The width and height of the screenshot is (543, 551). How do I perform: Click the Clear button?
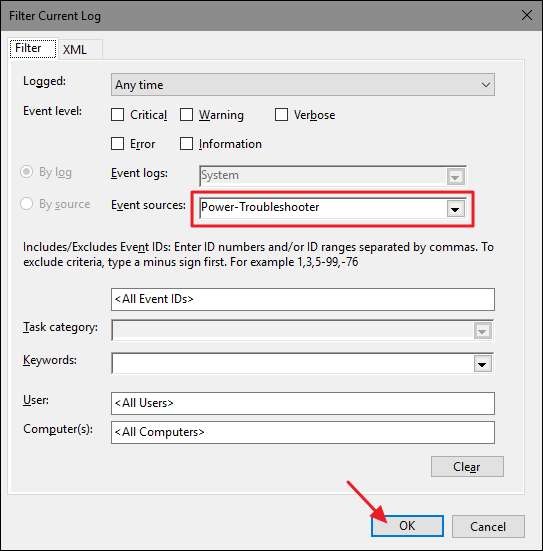[467, 467]
